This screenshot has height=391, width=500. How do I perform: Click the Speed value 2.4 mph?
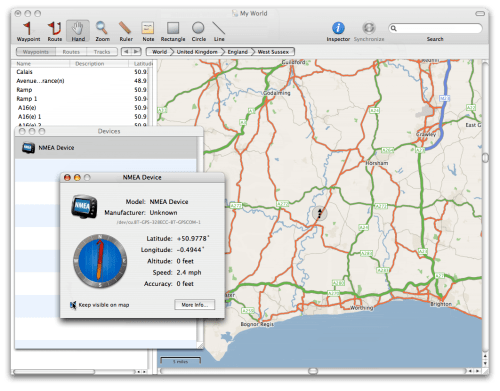tap(189, 272)
